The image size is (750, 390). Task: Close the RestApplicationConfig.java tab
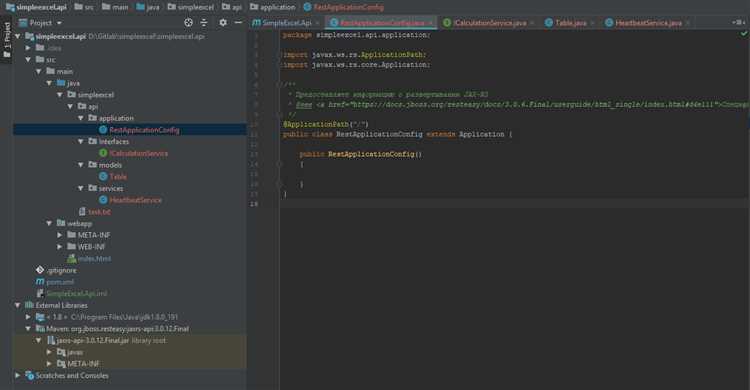click(x=430, y=23)
